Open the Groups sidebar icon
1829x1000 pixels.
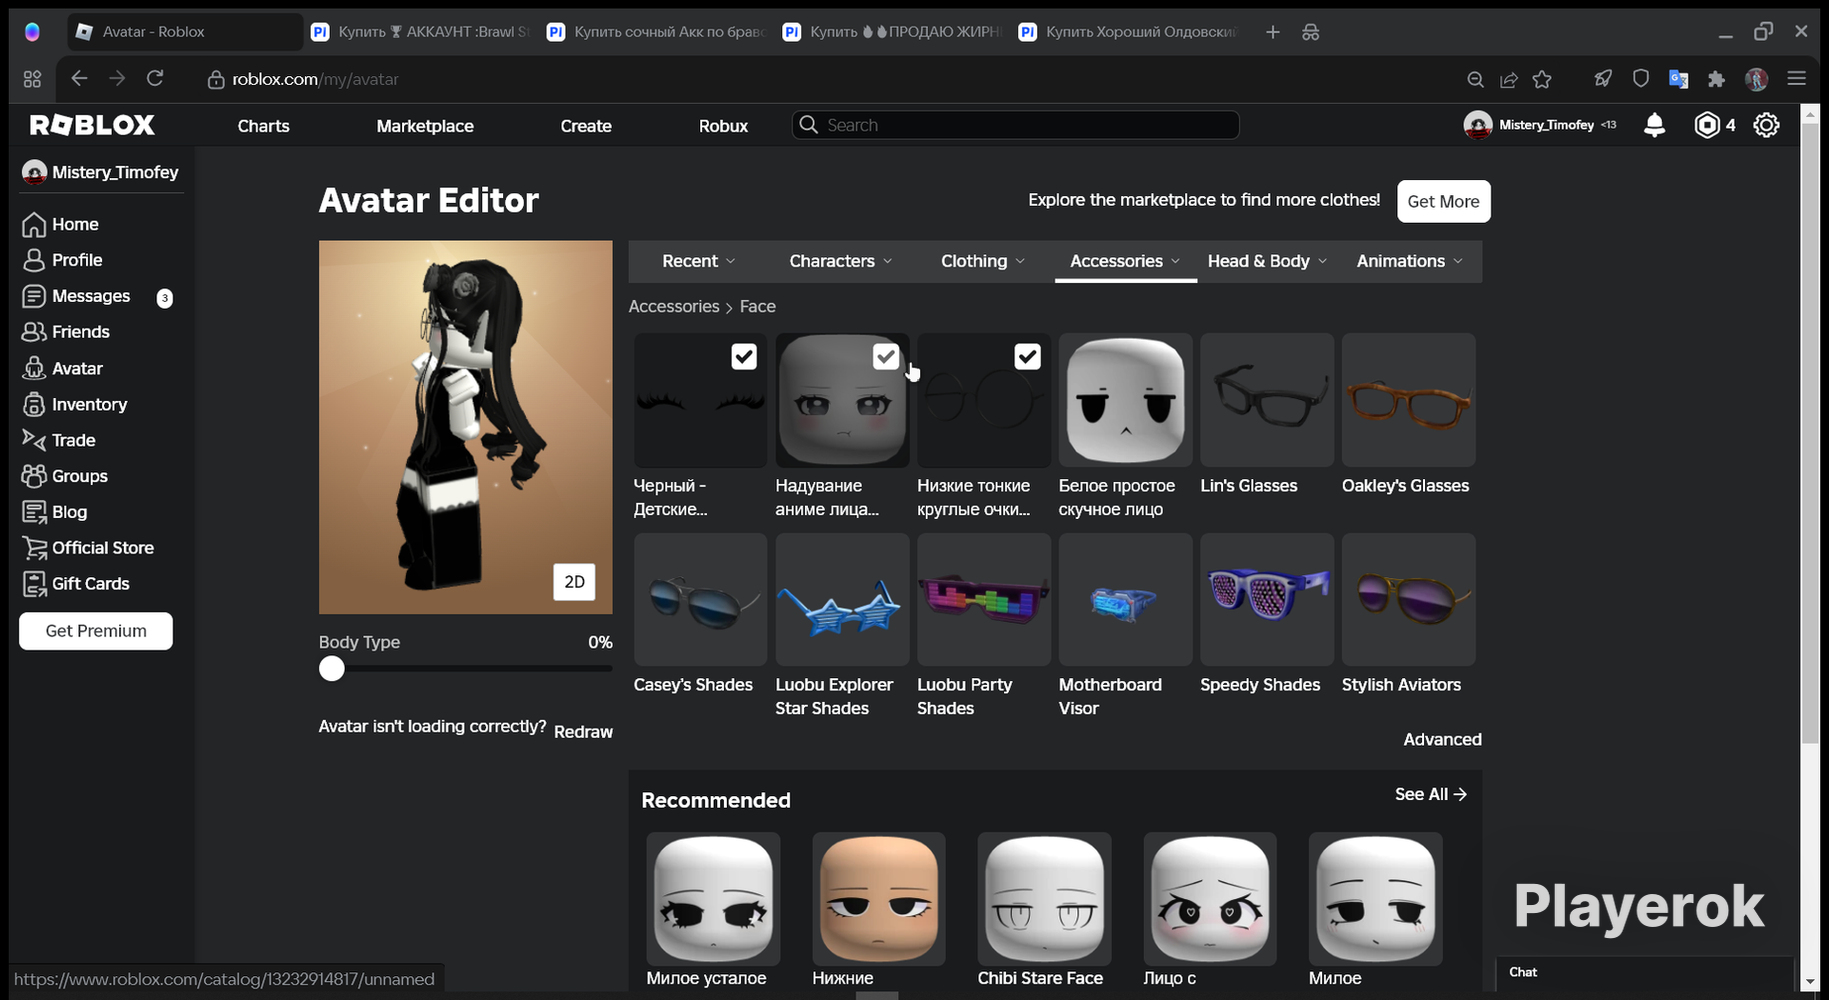34,476
